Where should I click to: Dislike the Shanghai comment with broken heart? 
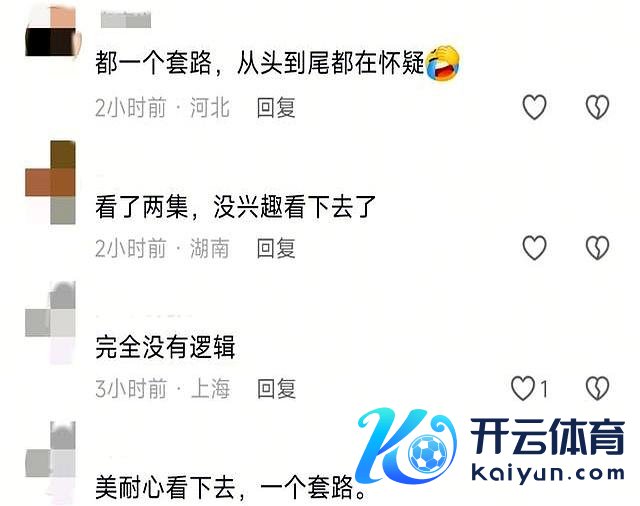597,388
